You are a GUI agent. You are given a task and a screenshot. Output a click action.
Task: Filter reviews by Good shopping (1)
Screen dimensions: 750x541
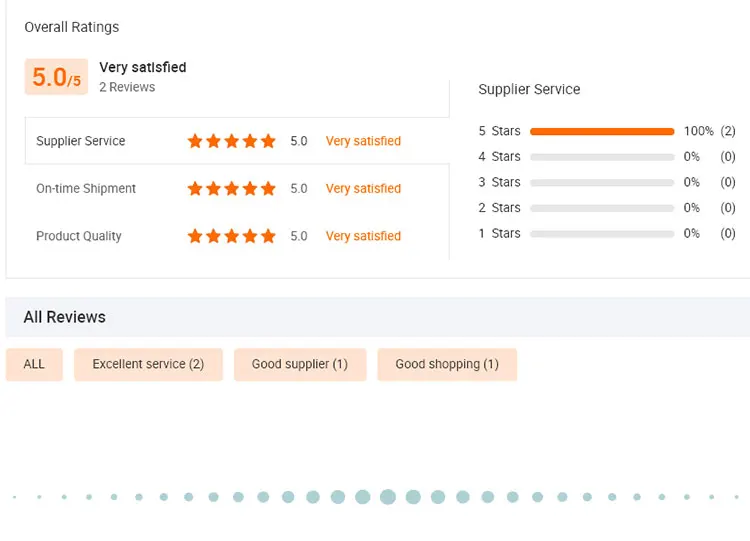tap(447, 364)
